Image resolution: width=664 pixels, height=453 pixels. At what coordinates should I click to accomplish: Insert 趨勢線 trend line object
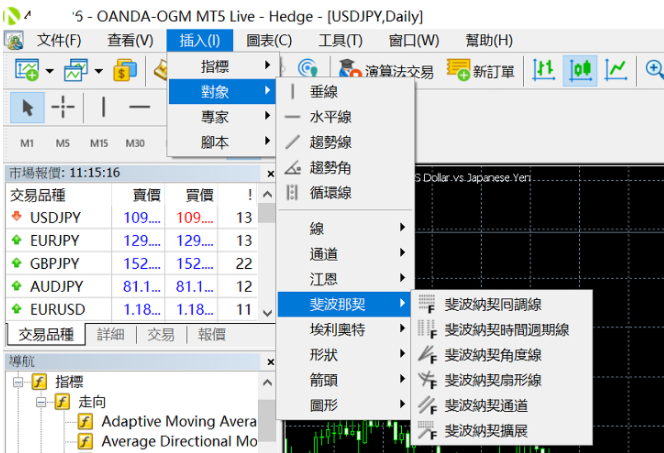[x=345, y=142]
